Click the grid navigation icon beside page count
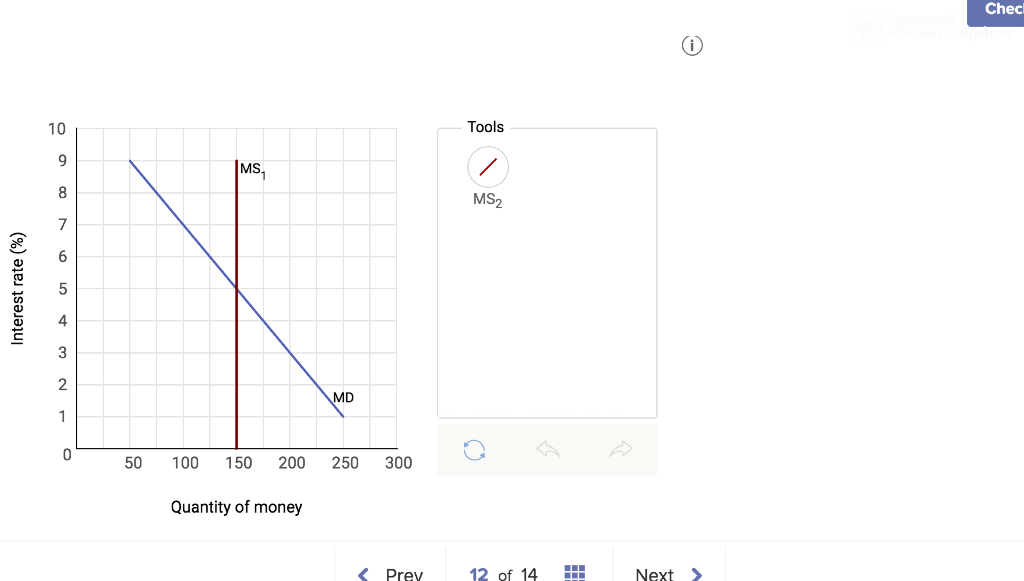The width and height of the screenshot is (1024, 581). coord(575,572)
